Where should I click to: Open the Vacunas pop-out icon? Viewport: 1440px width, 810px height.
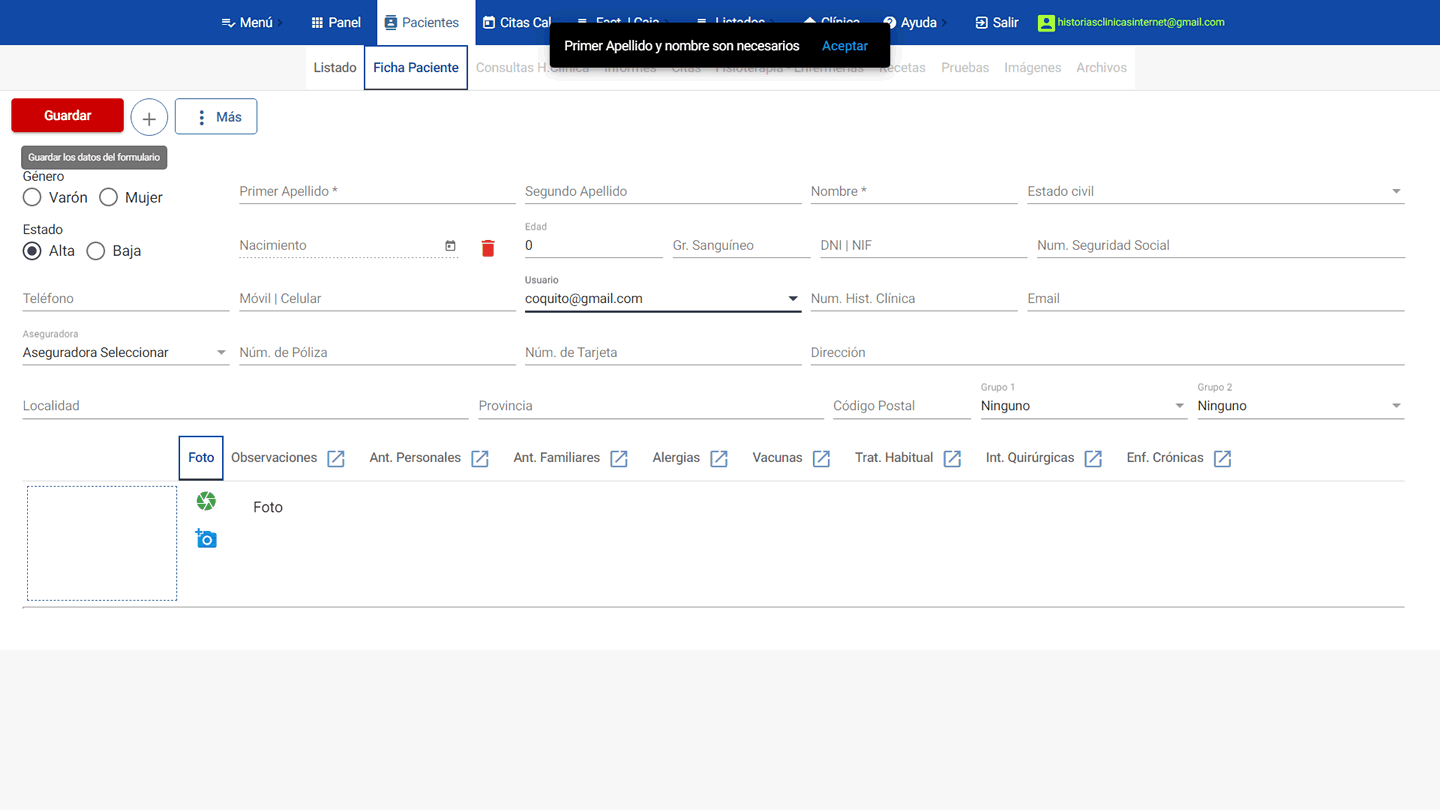click(x=821, y=459)
